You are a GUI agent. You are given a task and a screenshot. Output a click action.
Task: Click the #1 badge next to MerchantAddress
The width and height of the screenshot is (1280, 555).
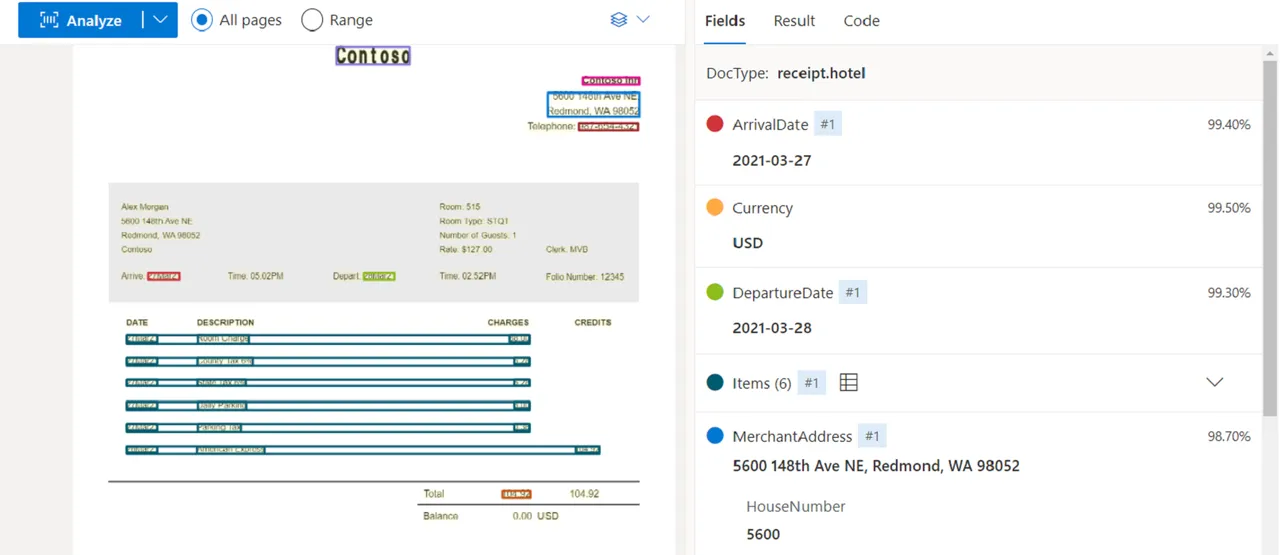(873, 436)
